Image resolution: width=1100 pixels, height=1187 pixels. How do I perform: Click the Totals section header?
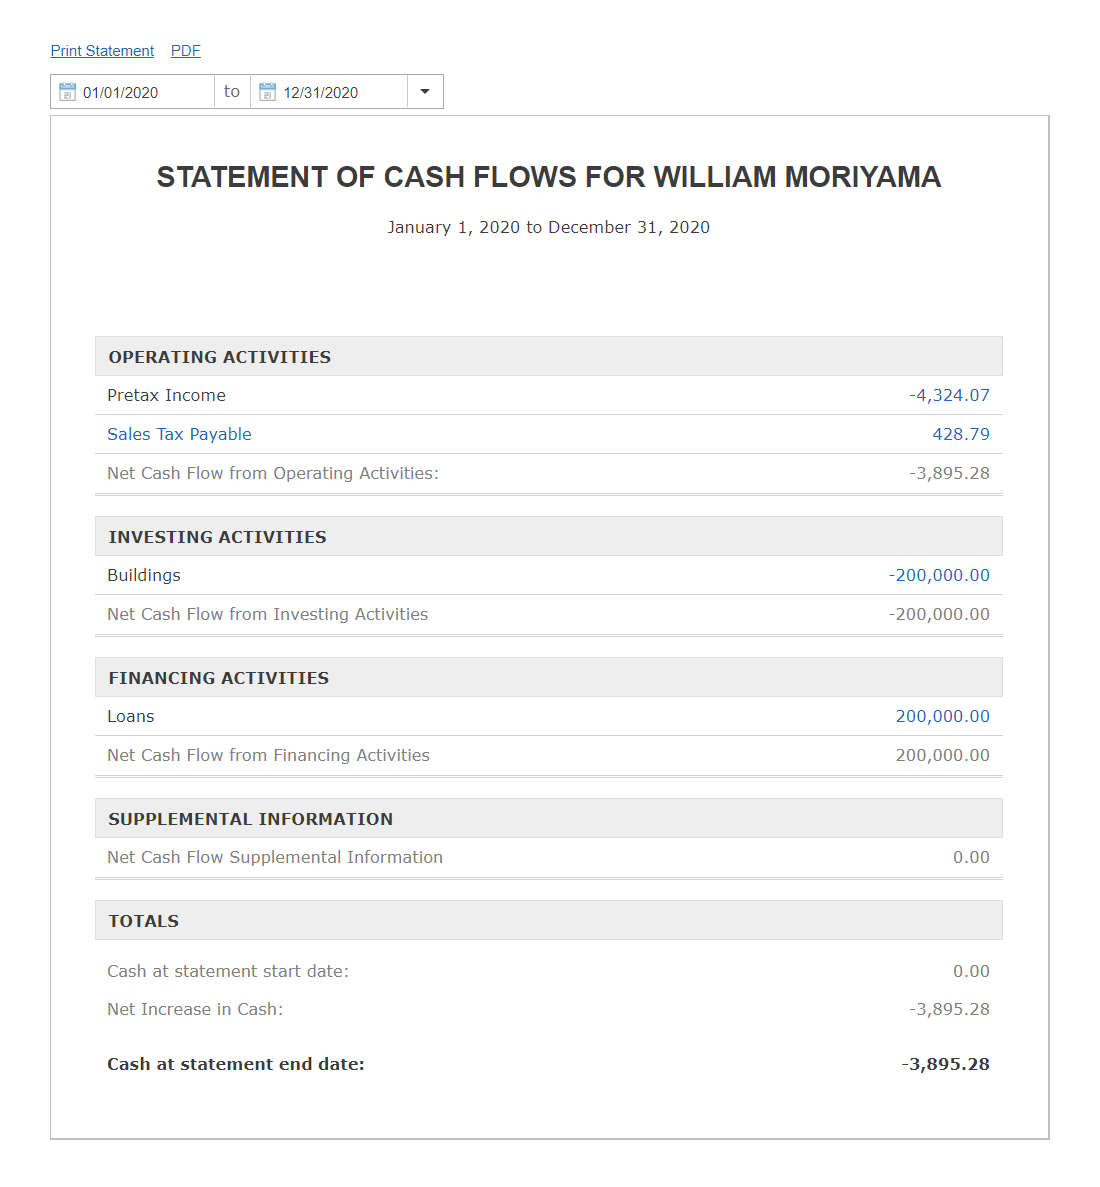548,921
